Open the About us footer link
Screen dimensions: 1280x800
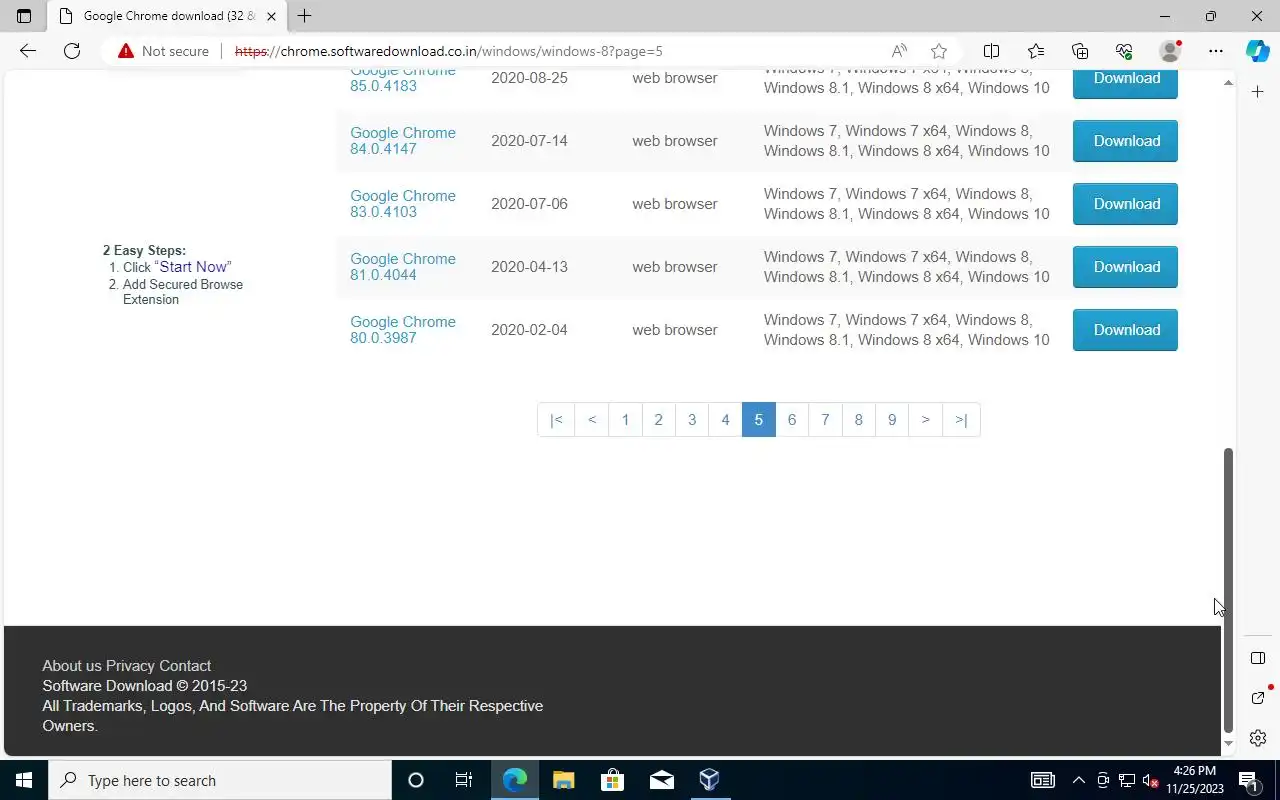pos(72,666)
